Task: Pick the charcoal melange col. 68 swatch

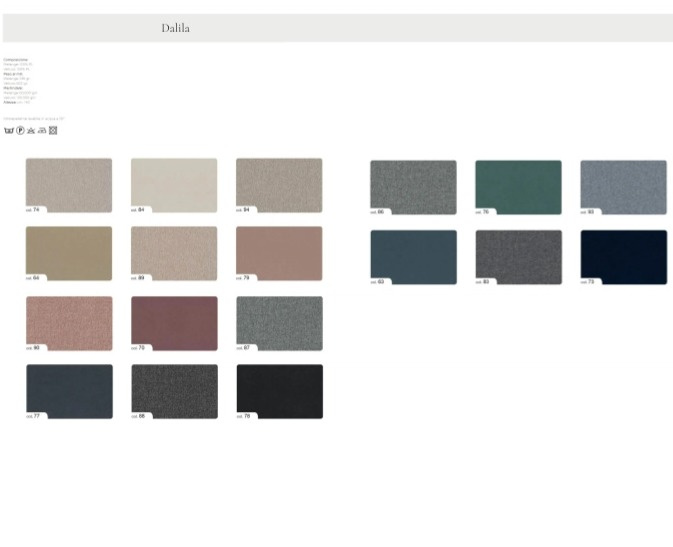Action: pos(174,390)
